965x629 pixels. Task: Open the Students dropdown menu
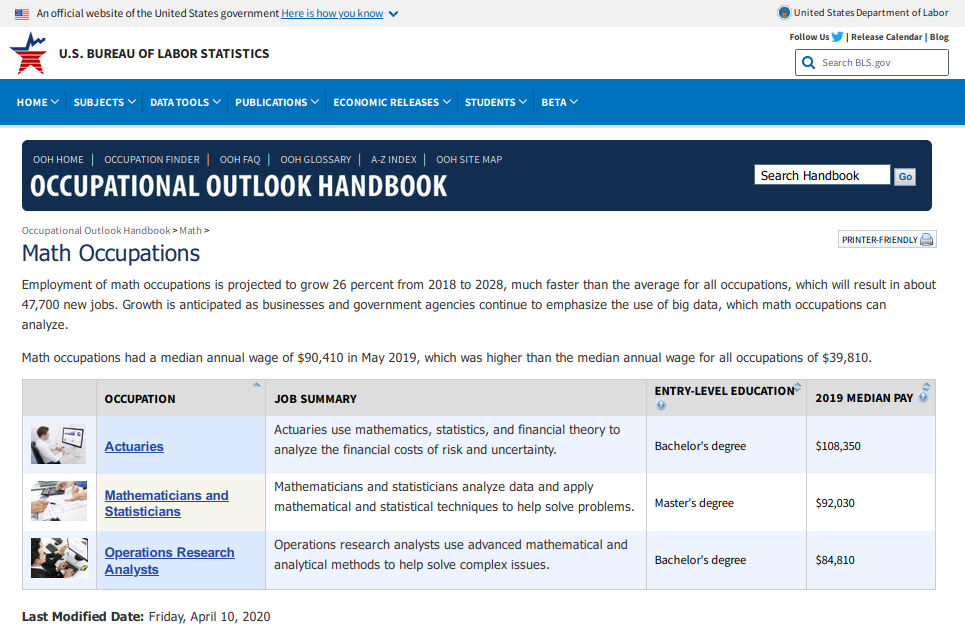[495, 102]
